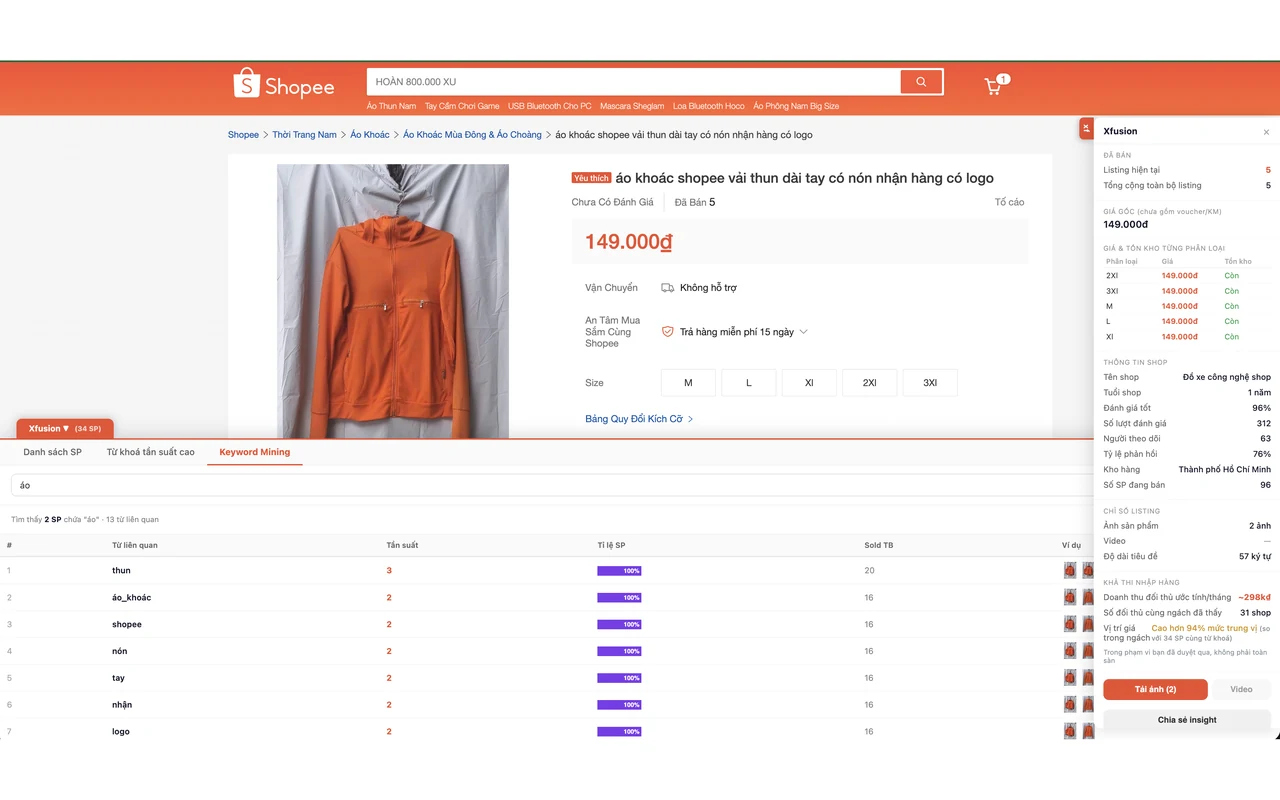Open Áo Khoác breadcrumb
Screen dimensions: 1280x800
coord(370,135)
